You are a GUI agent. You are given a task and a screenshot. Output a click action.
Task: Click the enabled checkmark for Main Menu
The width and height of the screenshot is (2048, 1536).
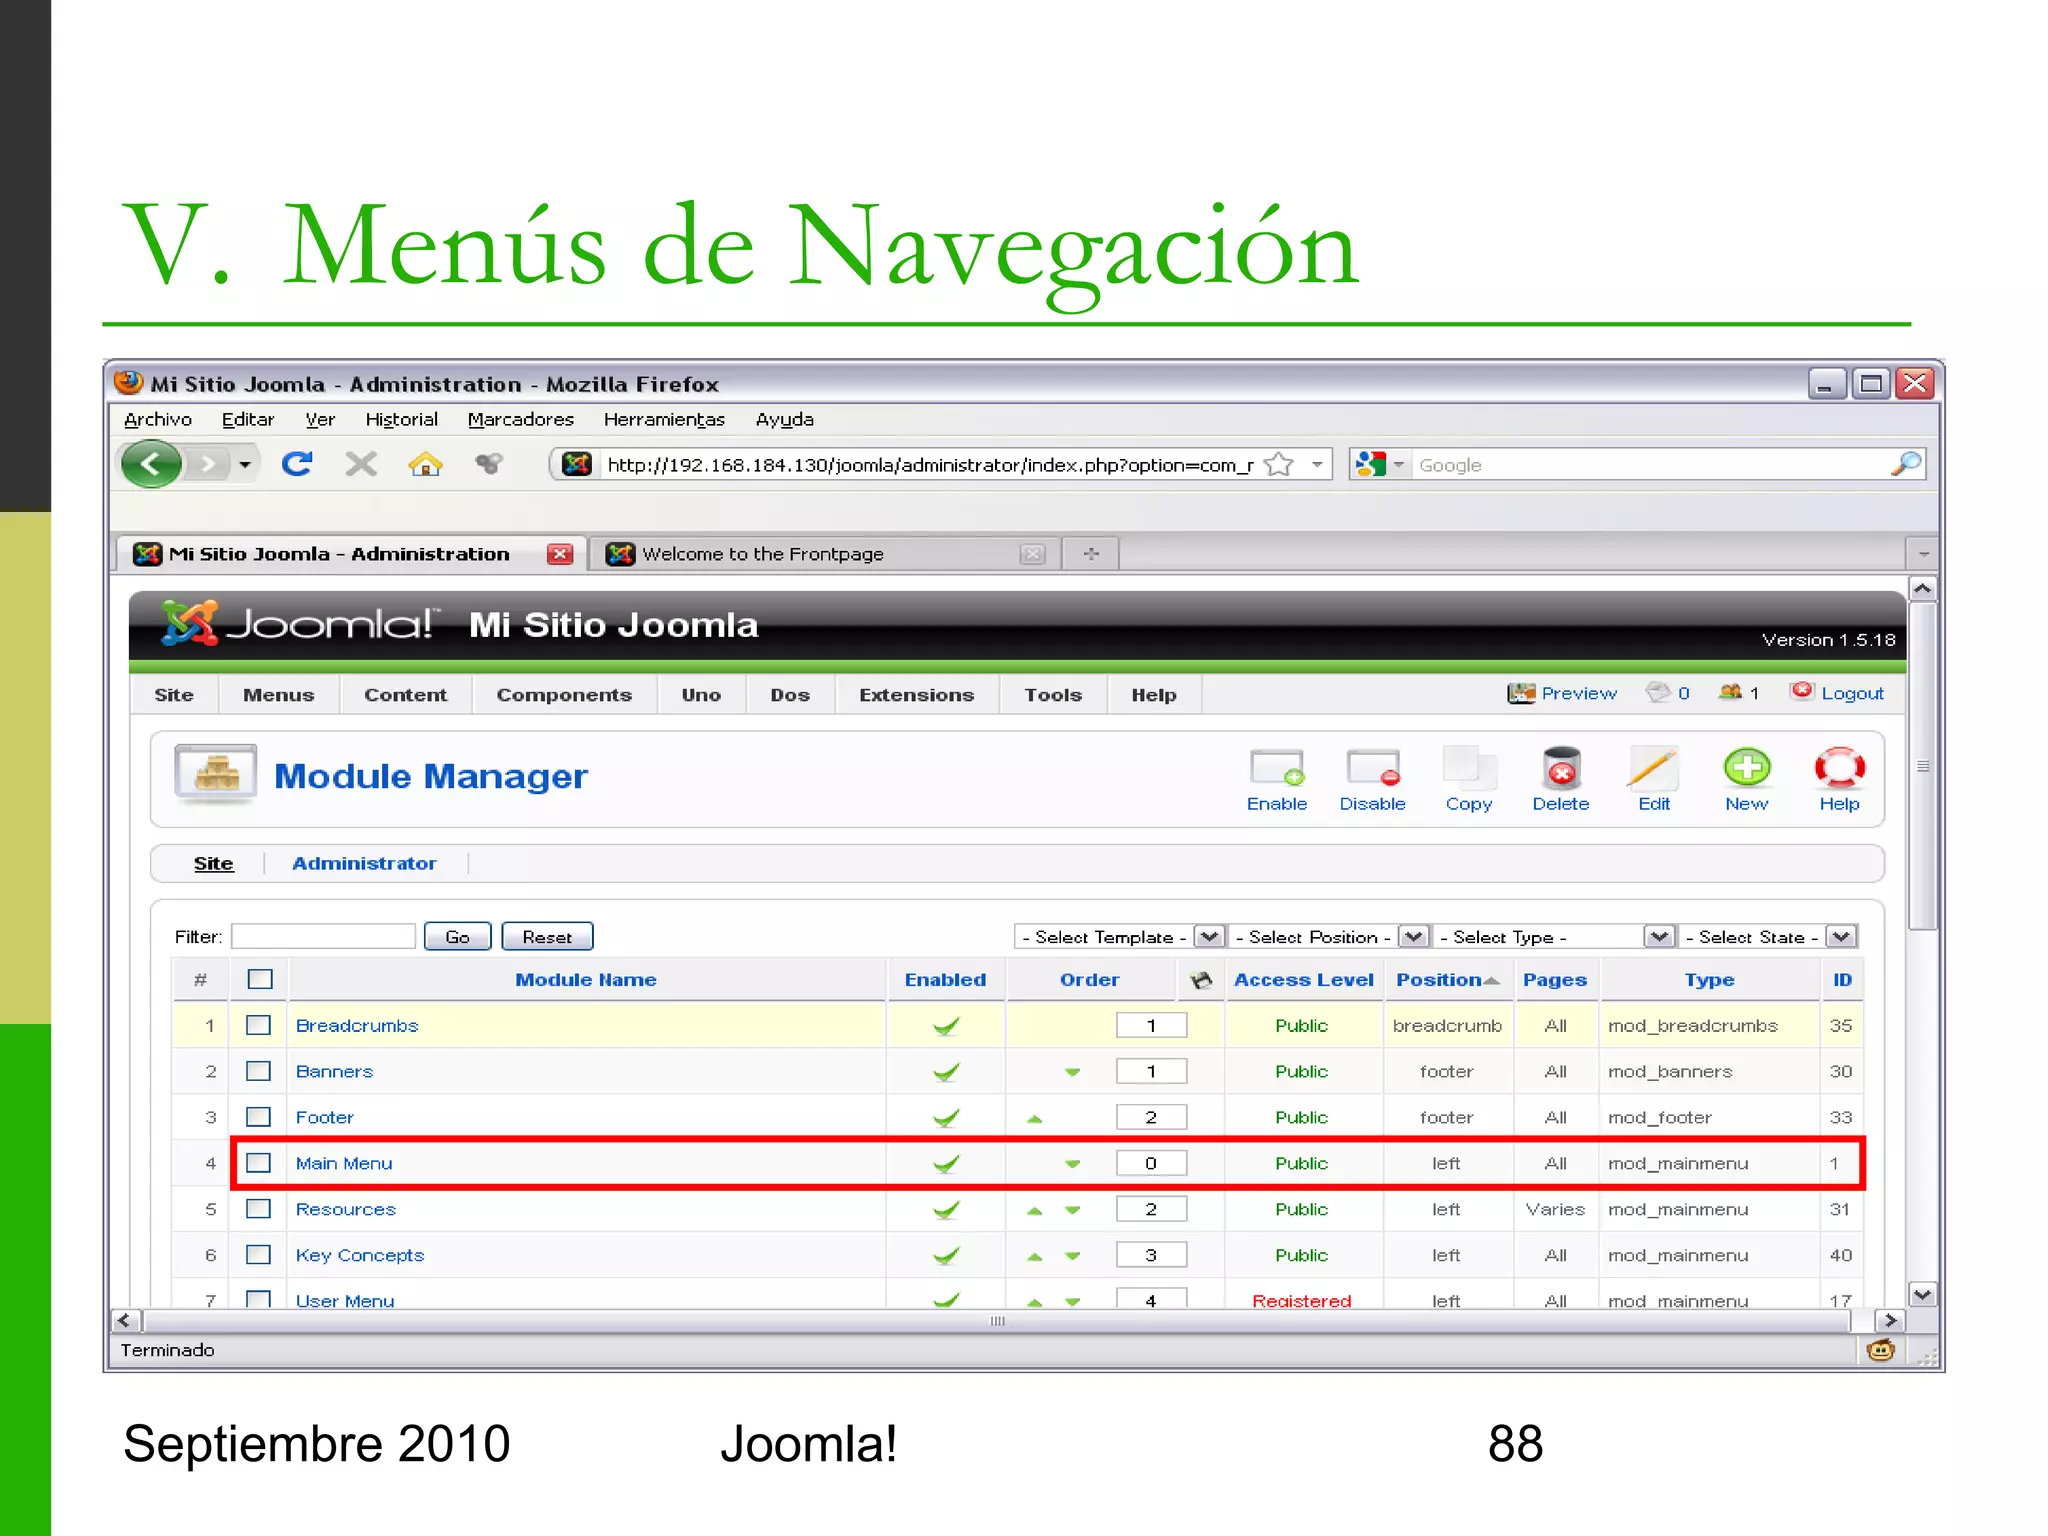coord(946,1164)
